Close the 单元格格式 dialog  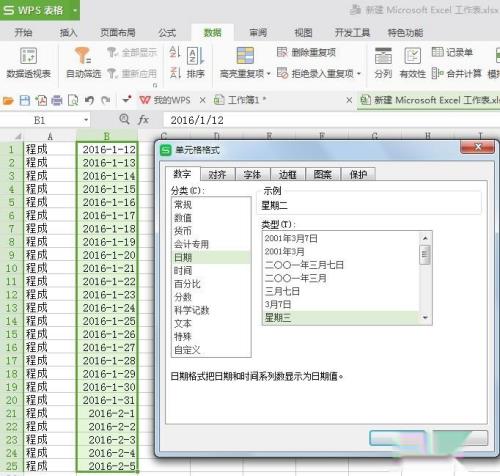478,147
